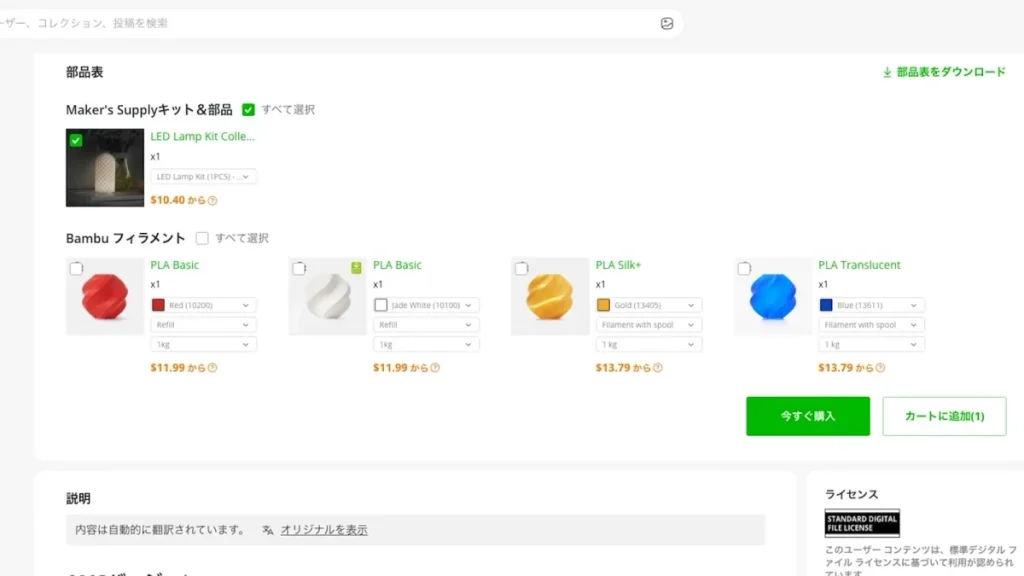This screenshot has width=1024, height=576.
Task: Open price info icon for PLA Silk+
Action: tap(658, 368)
